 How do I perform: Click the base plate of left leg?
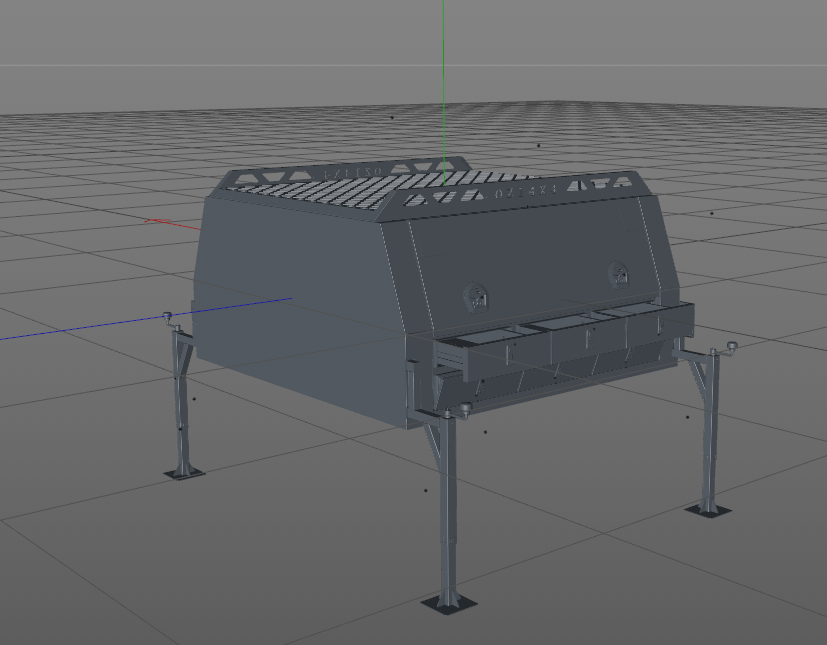pyautogui.click(x=184, y=472)
